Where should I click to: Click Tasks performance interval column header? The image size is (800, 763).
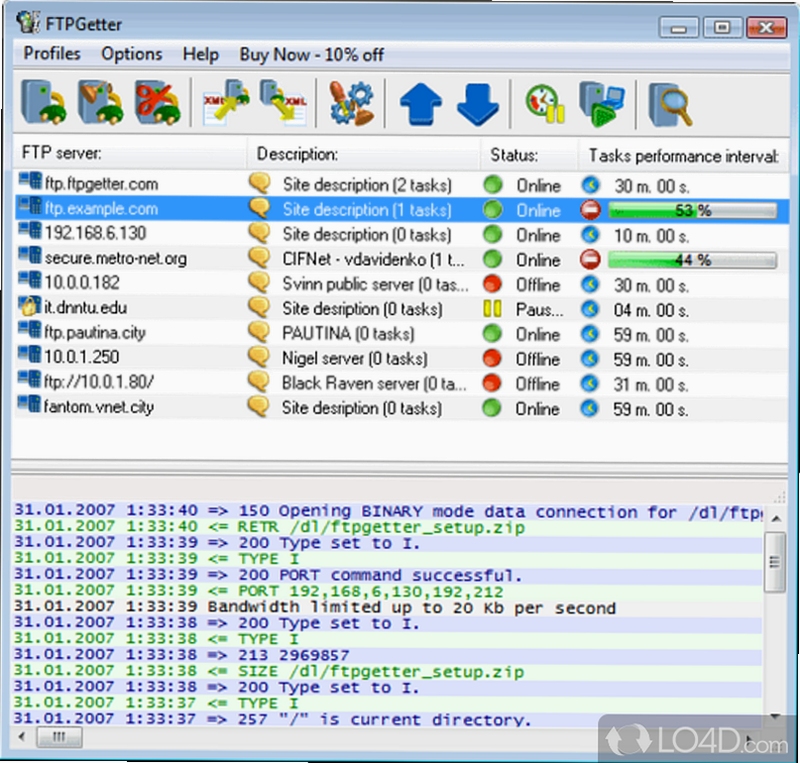tap(683, 155)
